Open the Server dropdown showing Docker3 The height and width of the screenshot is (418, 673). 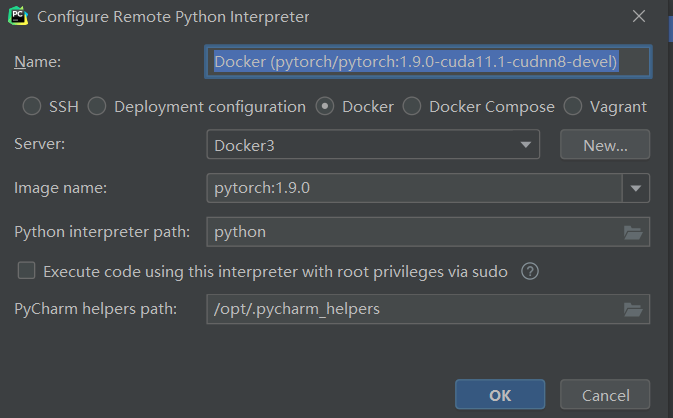point(373,145)
